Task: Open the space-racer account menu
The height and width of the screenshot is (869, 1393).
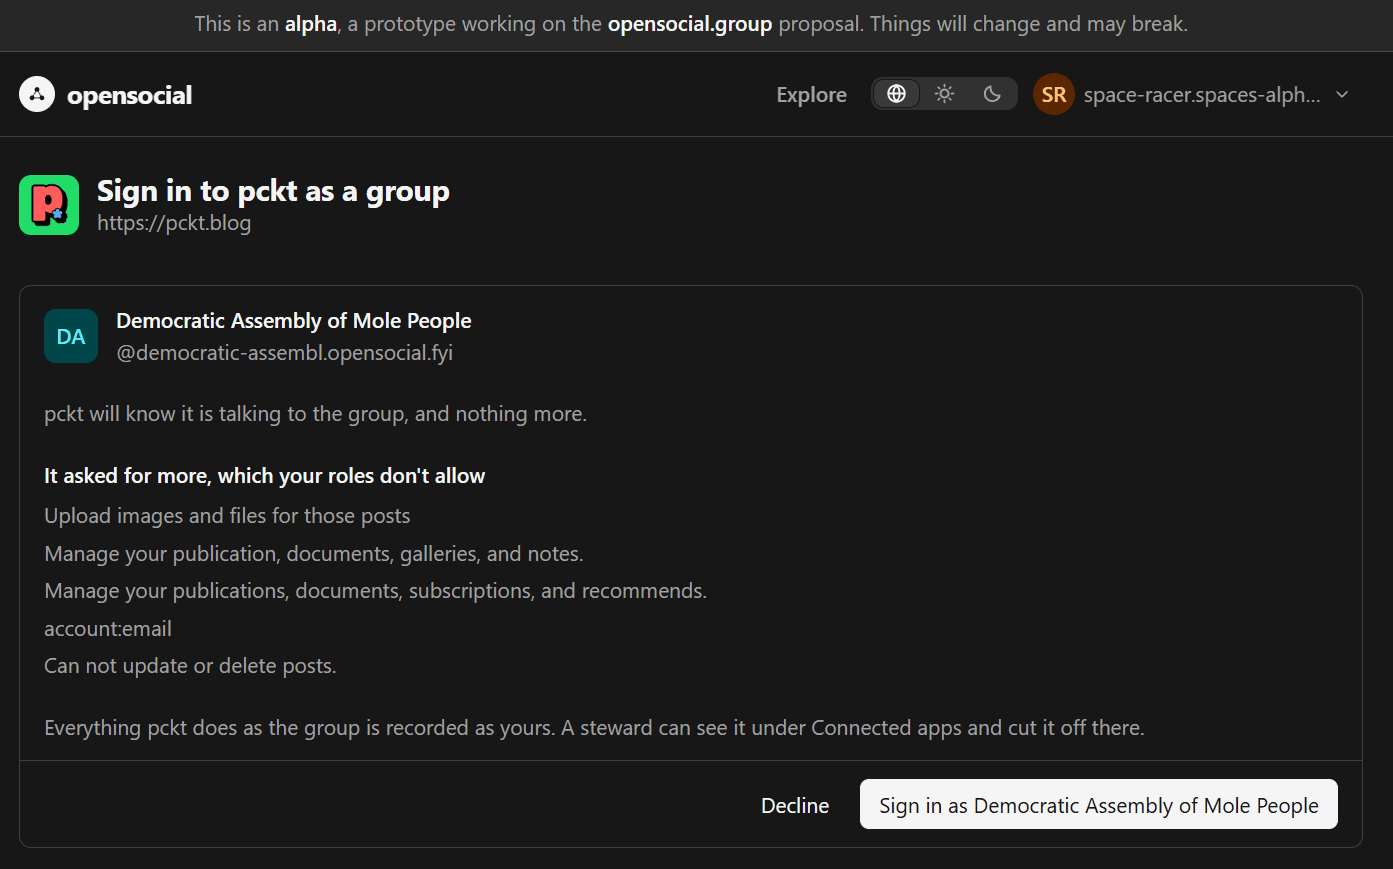Action: (x=1192, y=94)
